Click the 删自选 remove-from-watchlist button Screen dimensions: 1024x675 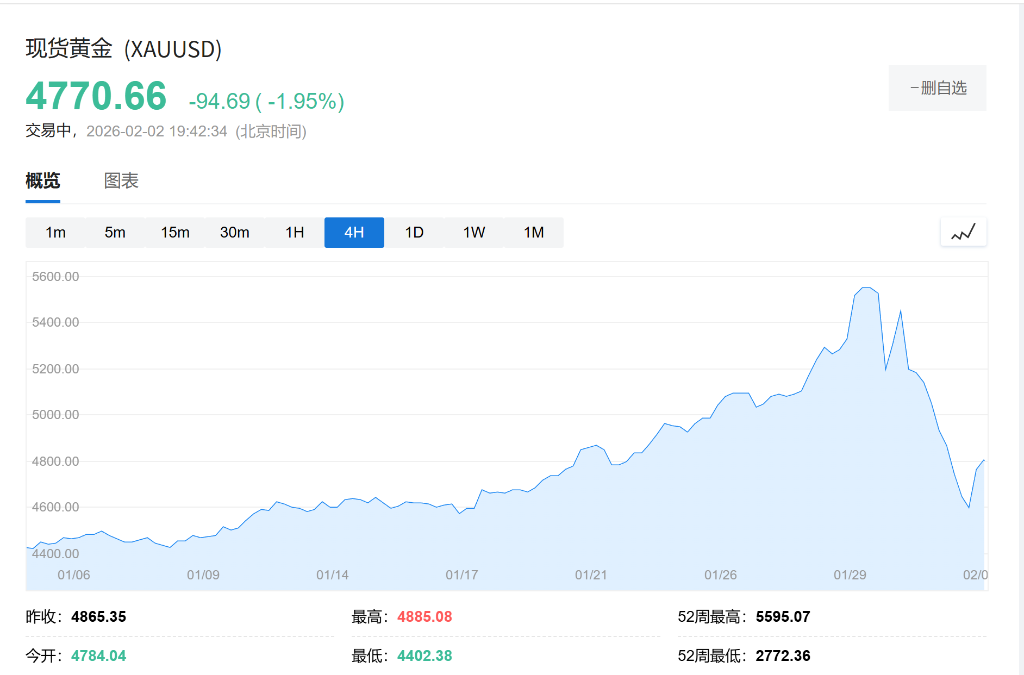pos(937,88)
